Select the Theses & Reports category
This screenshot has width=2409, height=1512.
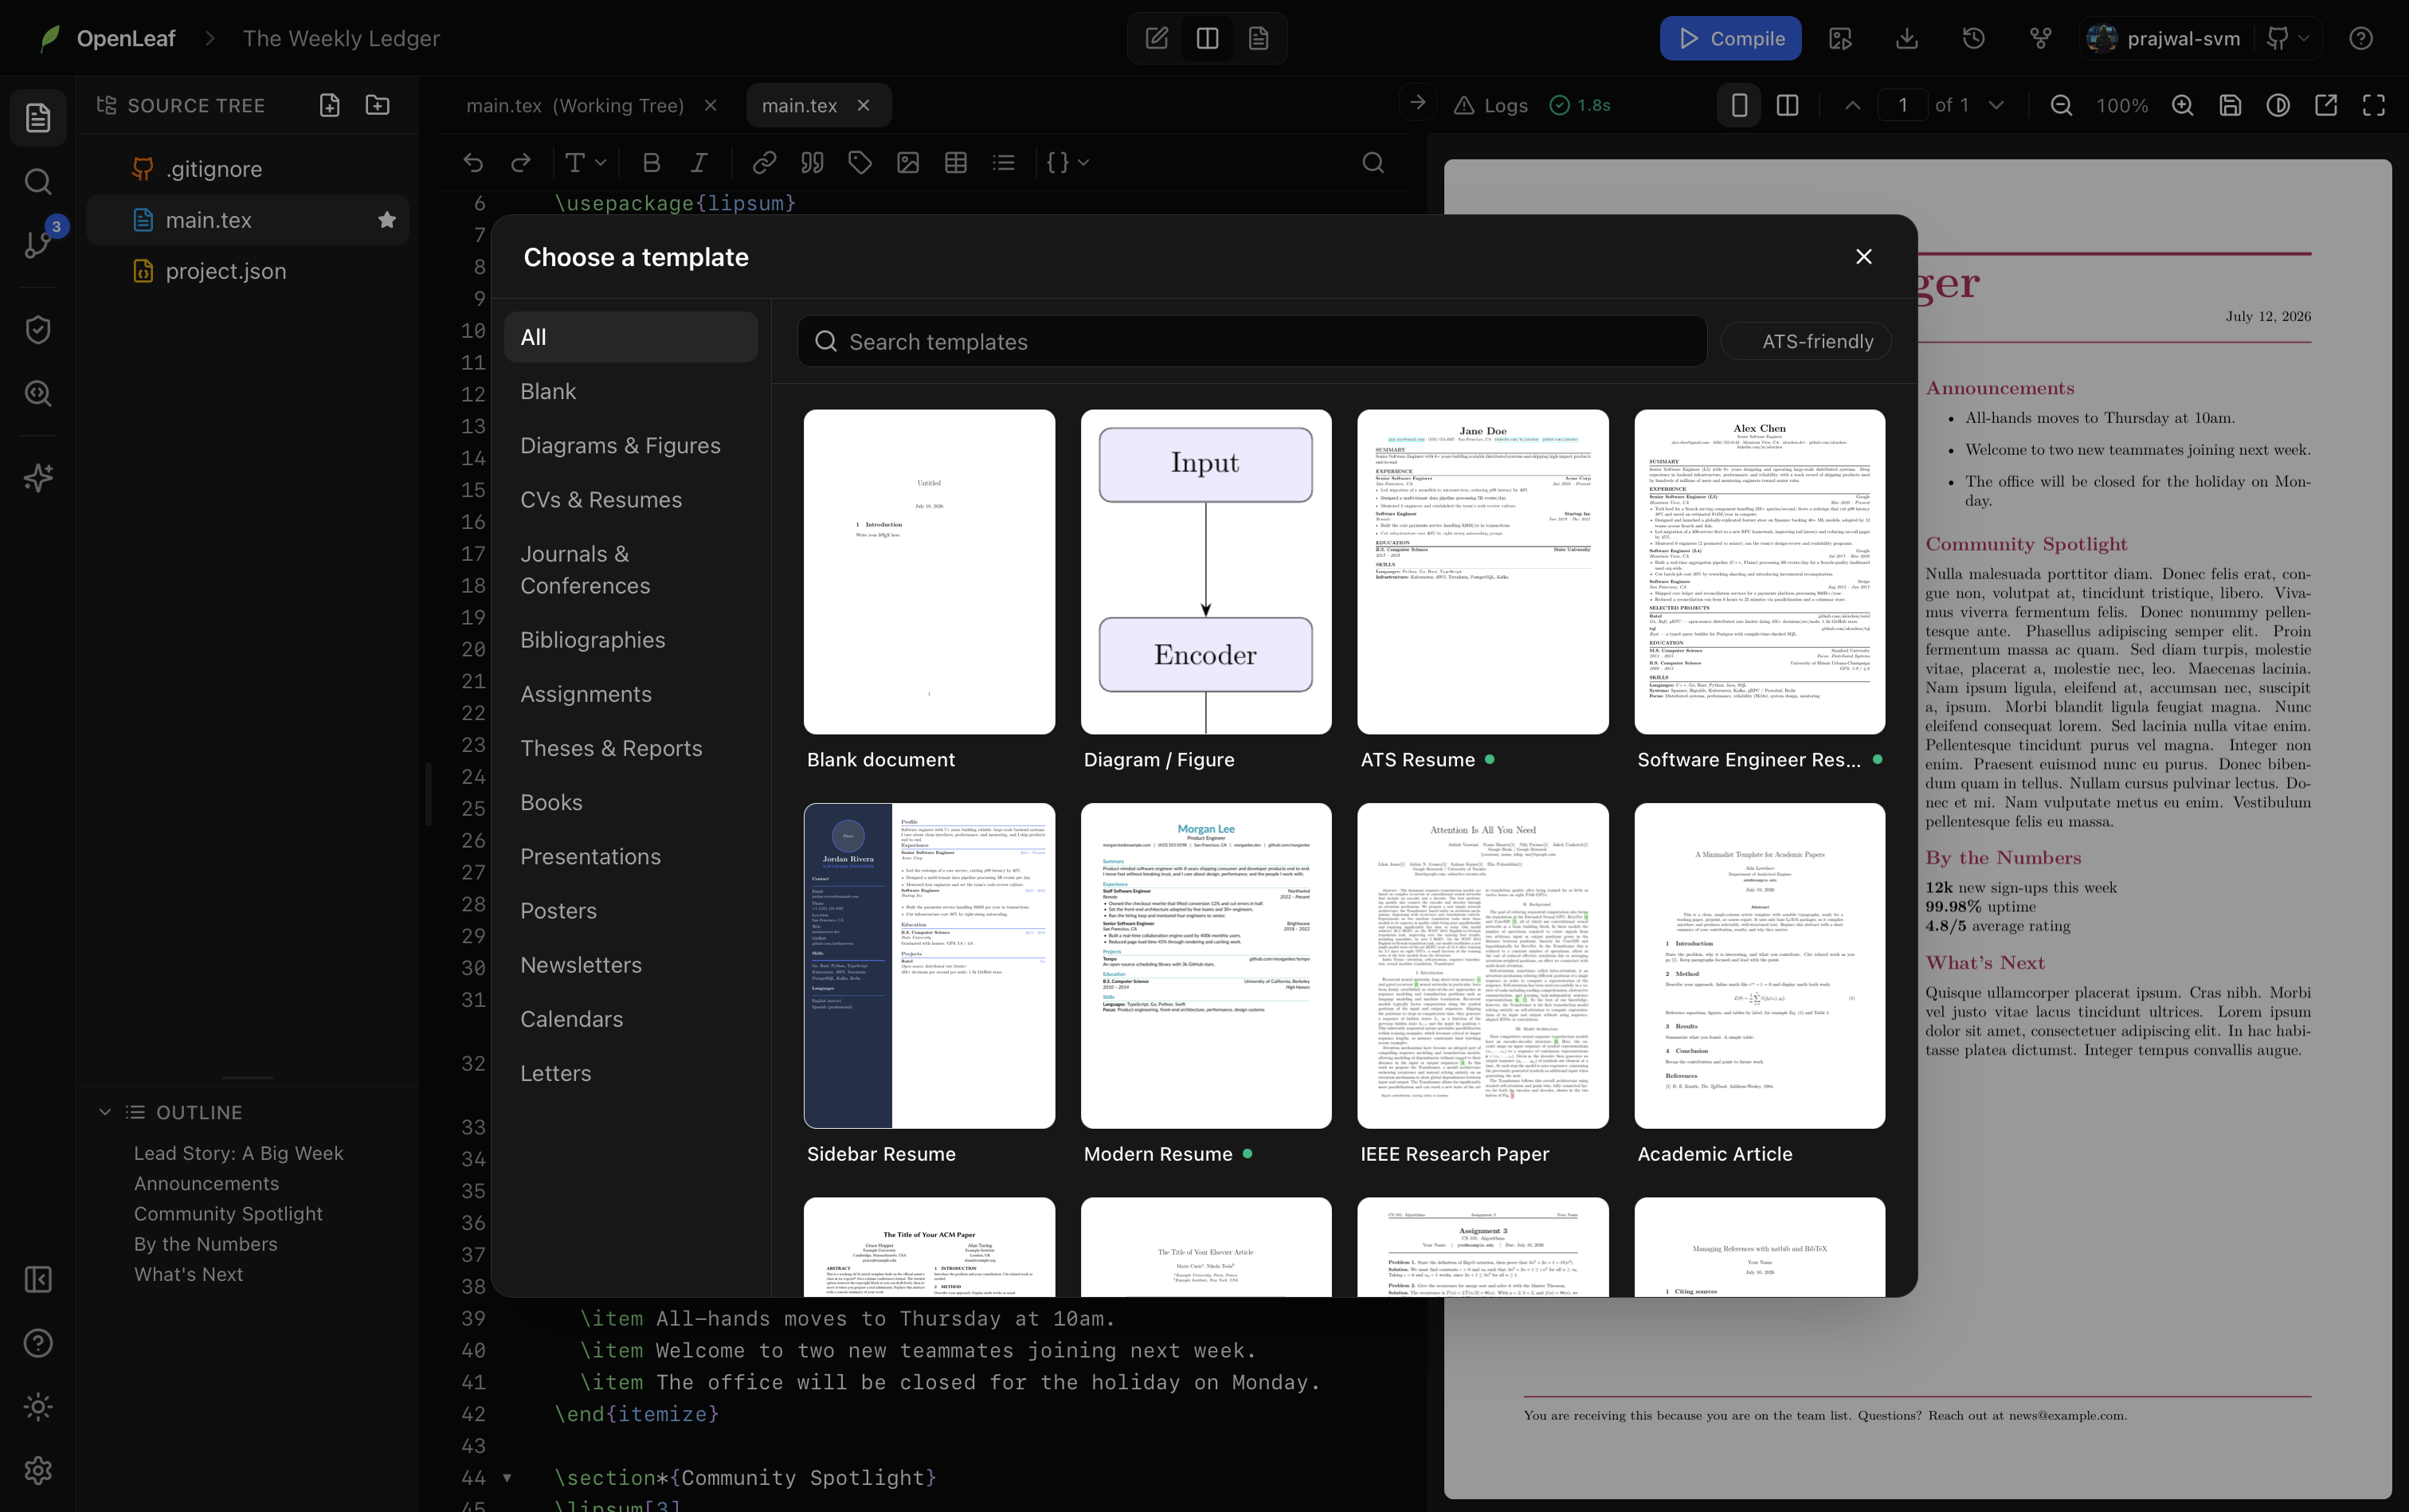point(631,748)
